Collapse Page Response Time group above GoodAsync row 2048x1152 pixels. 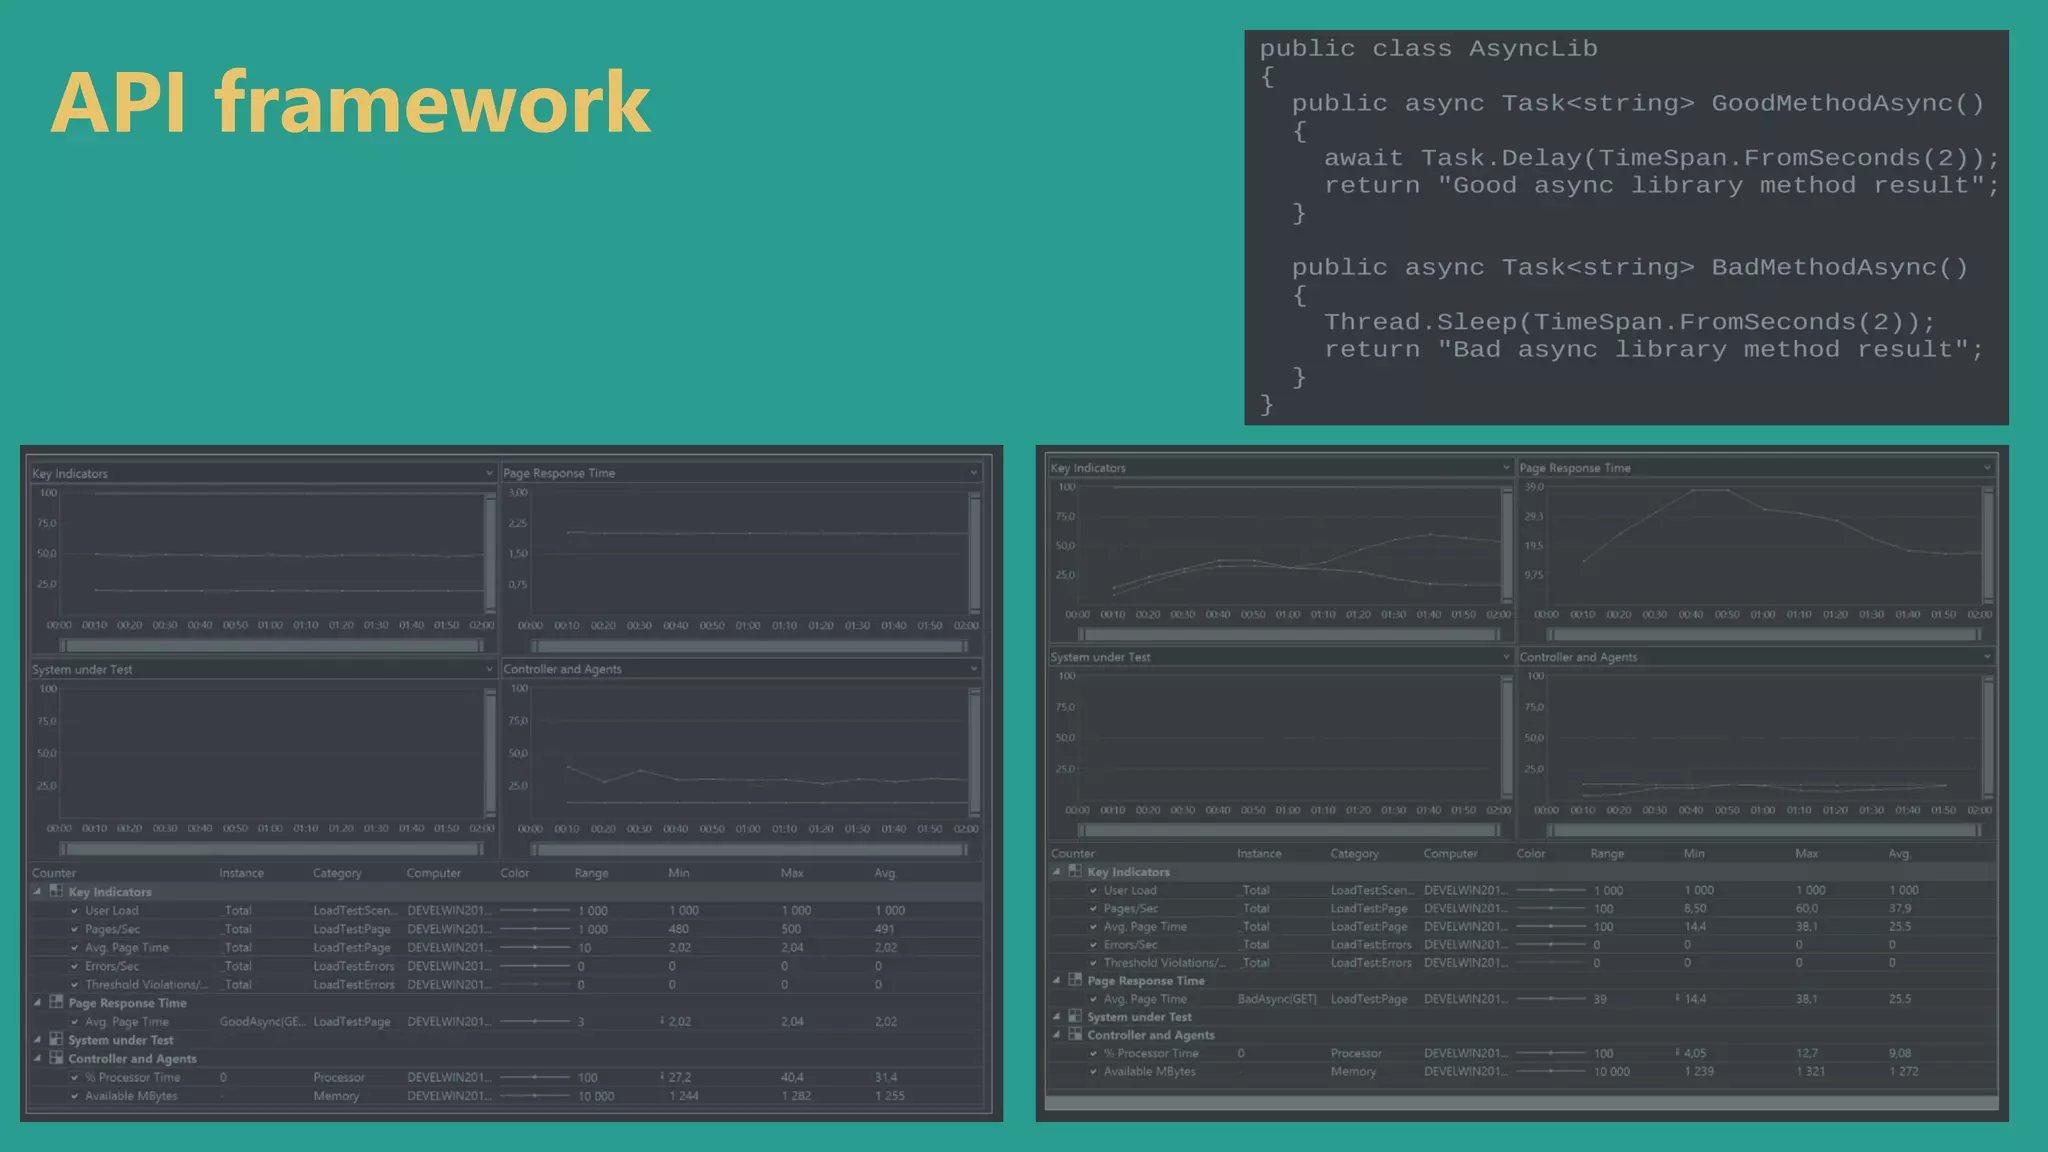(x=38, y=1002)
